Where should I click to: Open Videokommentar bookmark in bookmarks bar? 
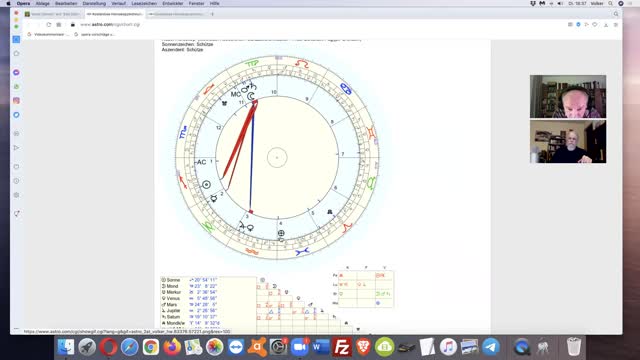pos(48,34)
